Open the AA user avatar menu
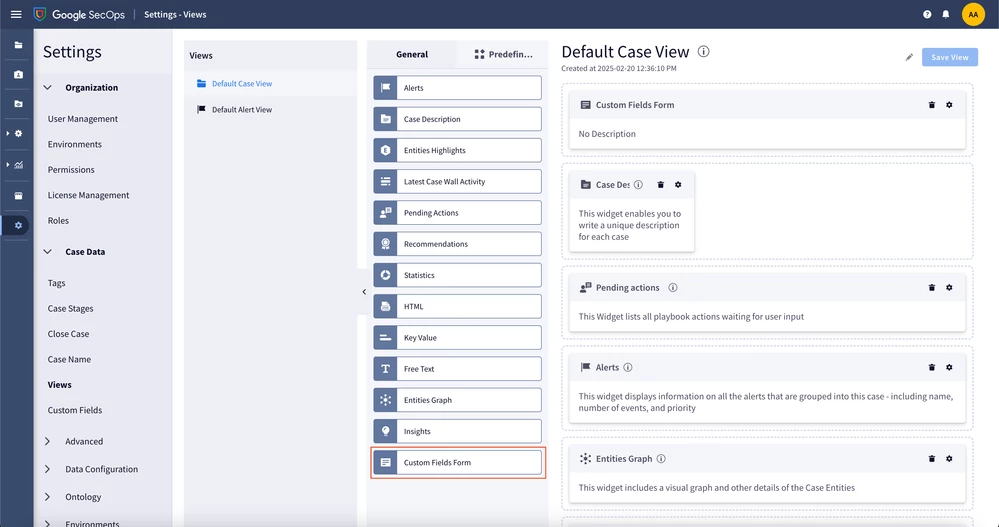 [x=973, y=14]
